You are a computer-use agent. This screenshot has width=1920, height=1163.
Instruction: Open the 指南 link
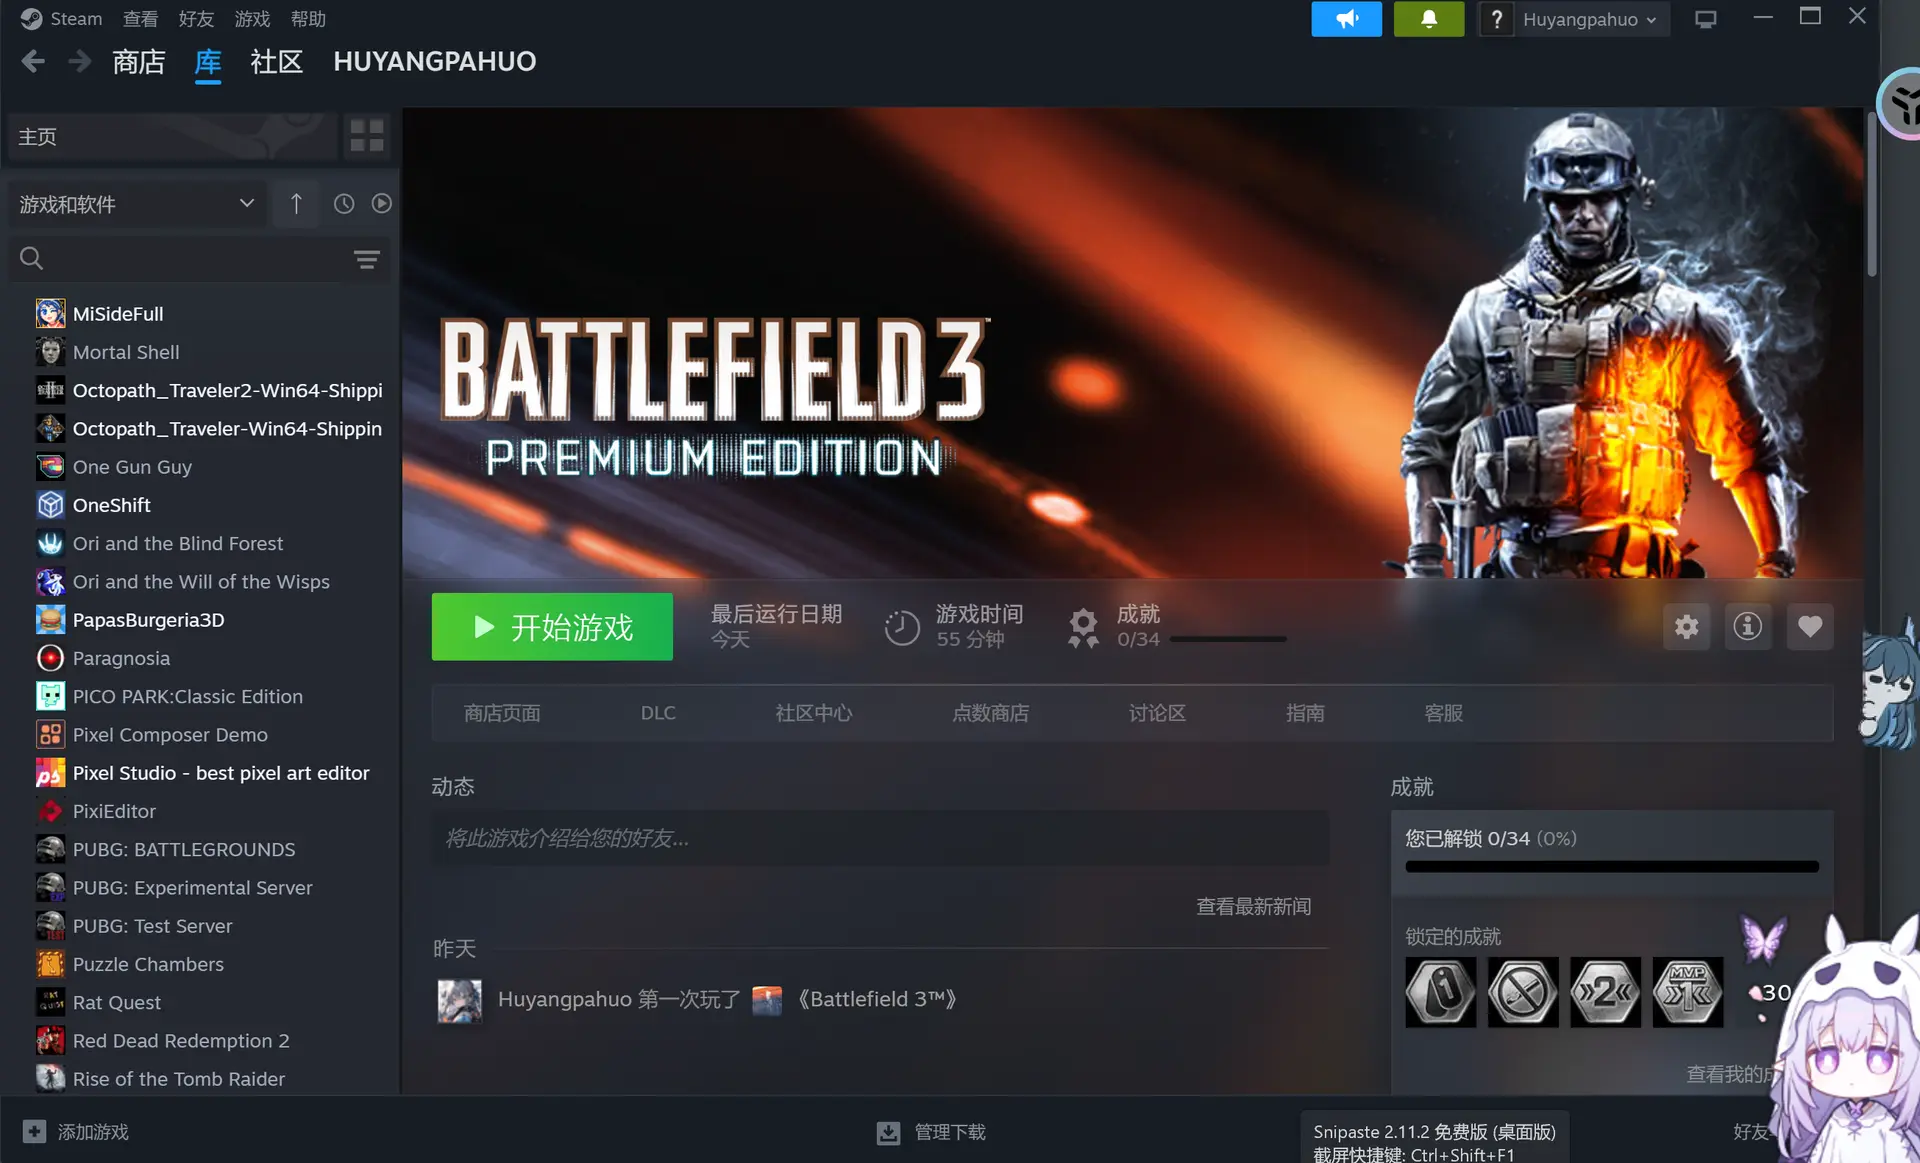point(1305,713)
